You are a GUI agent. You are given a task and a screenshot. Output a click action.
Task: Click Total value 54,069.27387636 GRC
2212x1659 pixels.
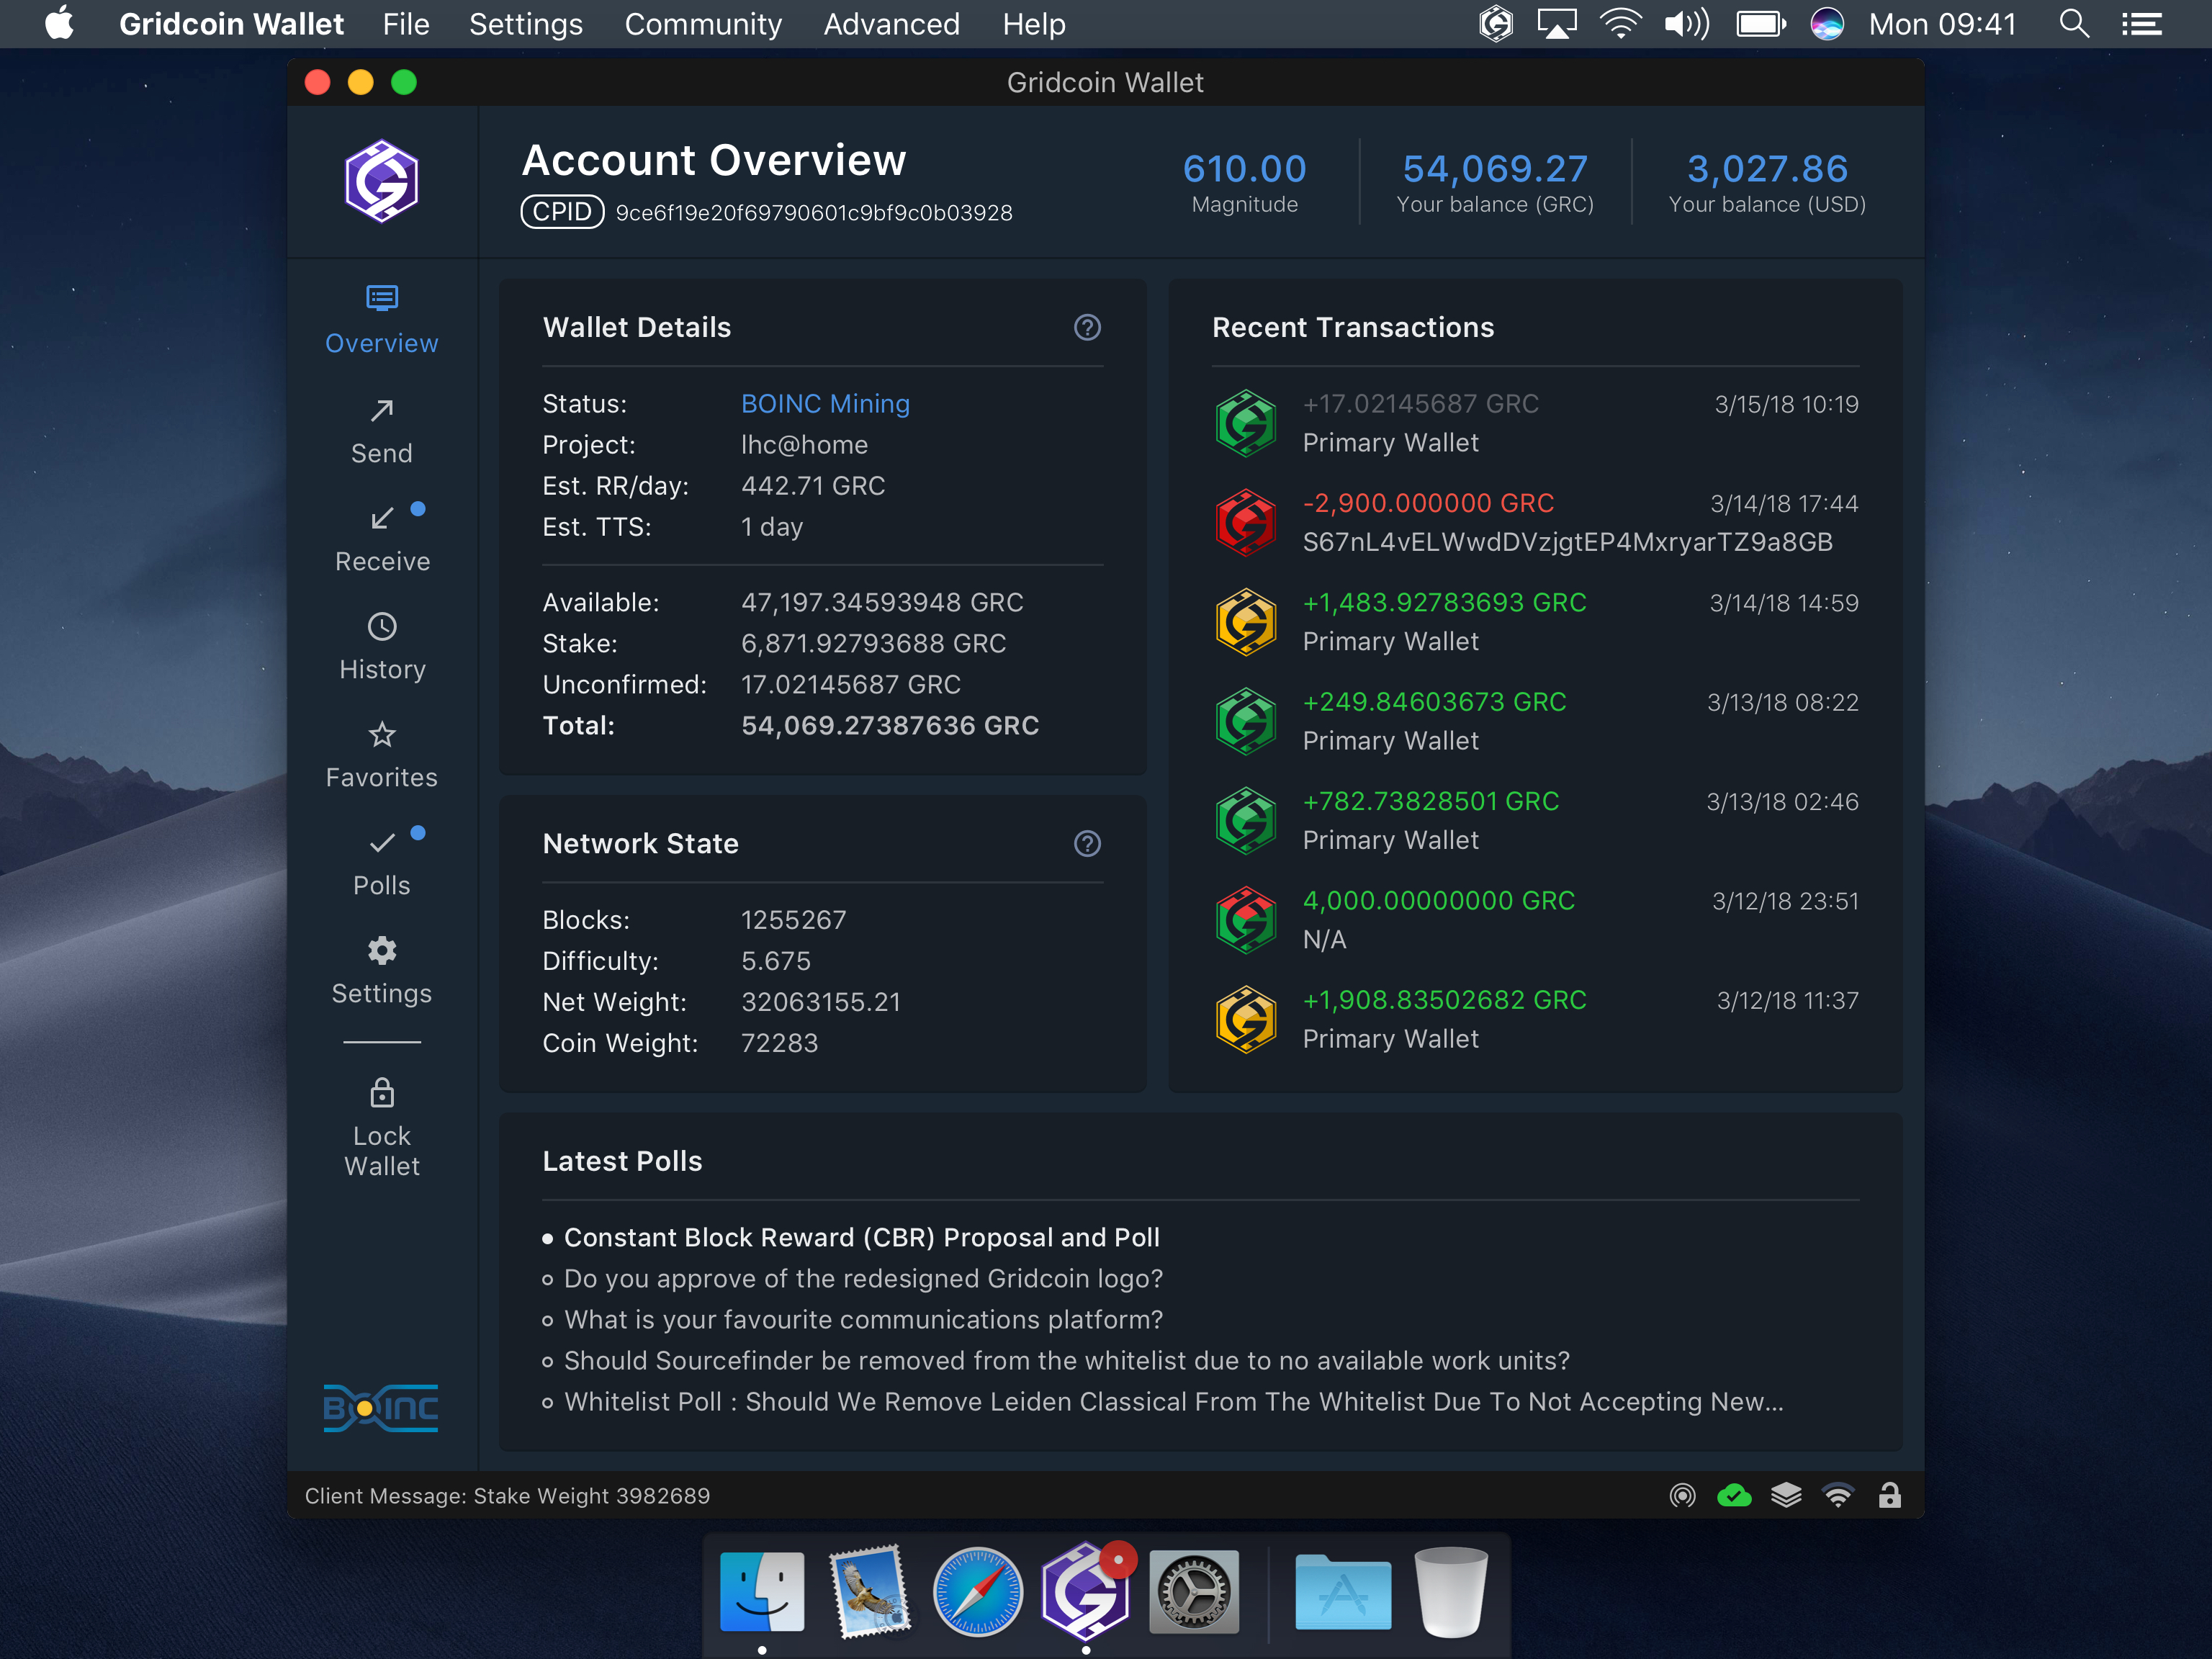[890, 726]
